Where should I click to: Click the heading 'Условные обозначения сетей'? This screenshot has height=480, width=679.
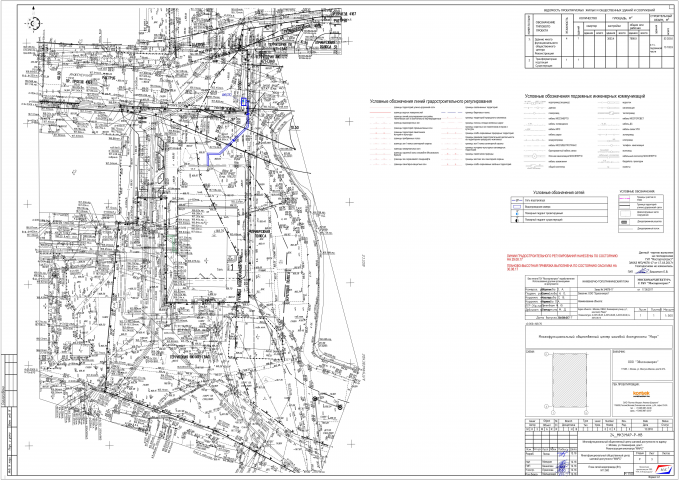559,192
